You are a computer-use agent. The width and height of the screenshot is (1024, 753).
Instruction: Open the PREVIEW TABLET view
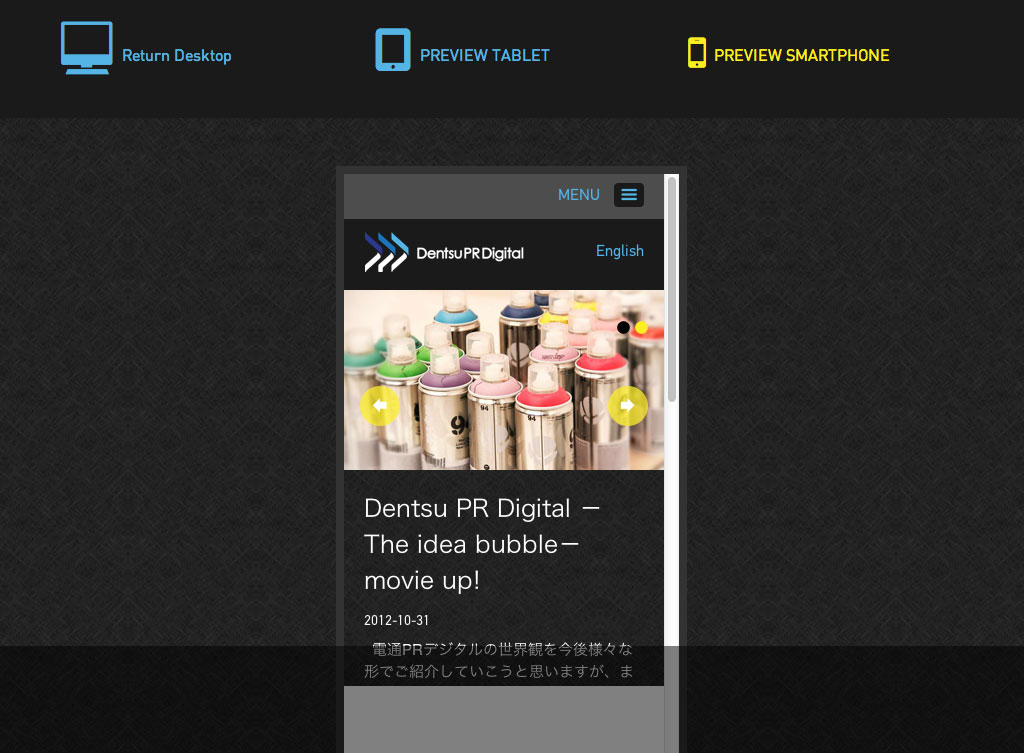coord(485,56)
